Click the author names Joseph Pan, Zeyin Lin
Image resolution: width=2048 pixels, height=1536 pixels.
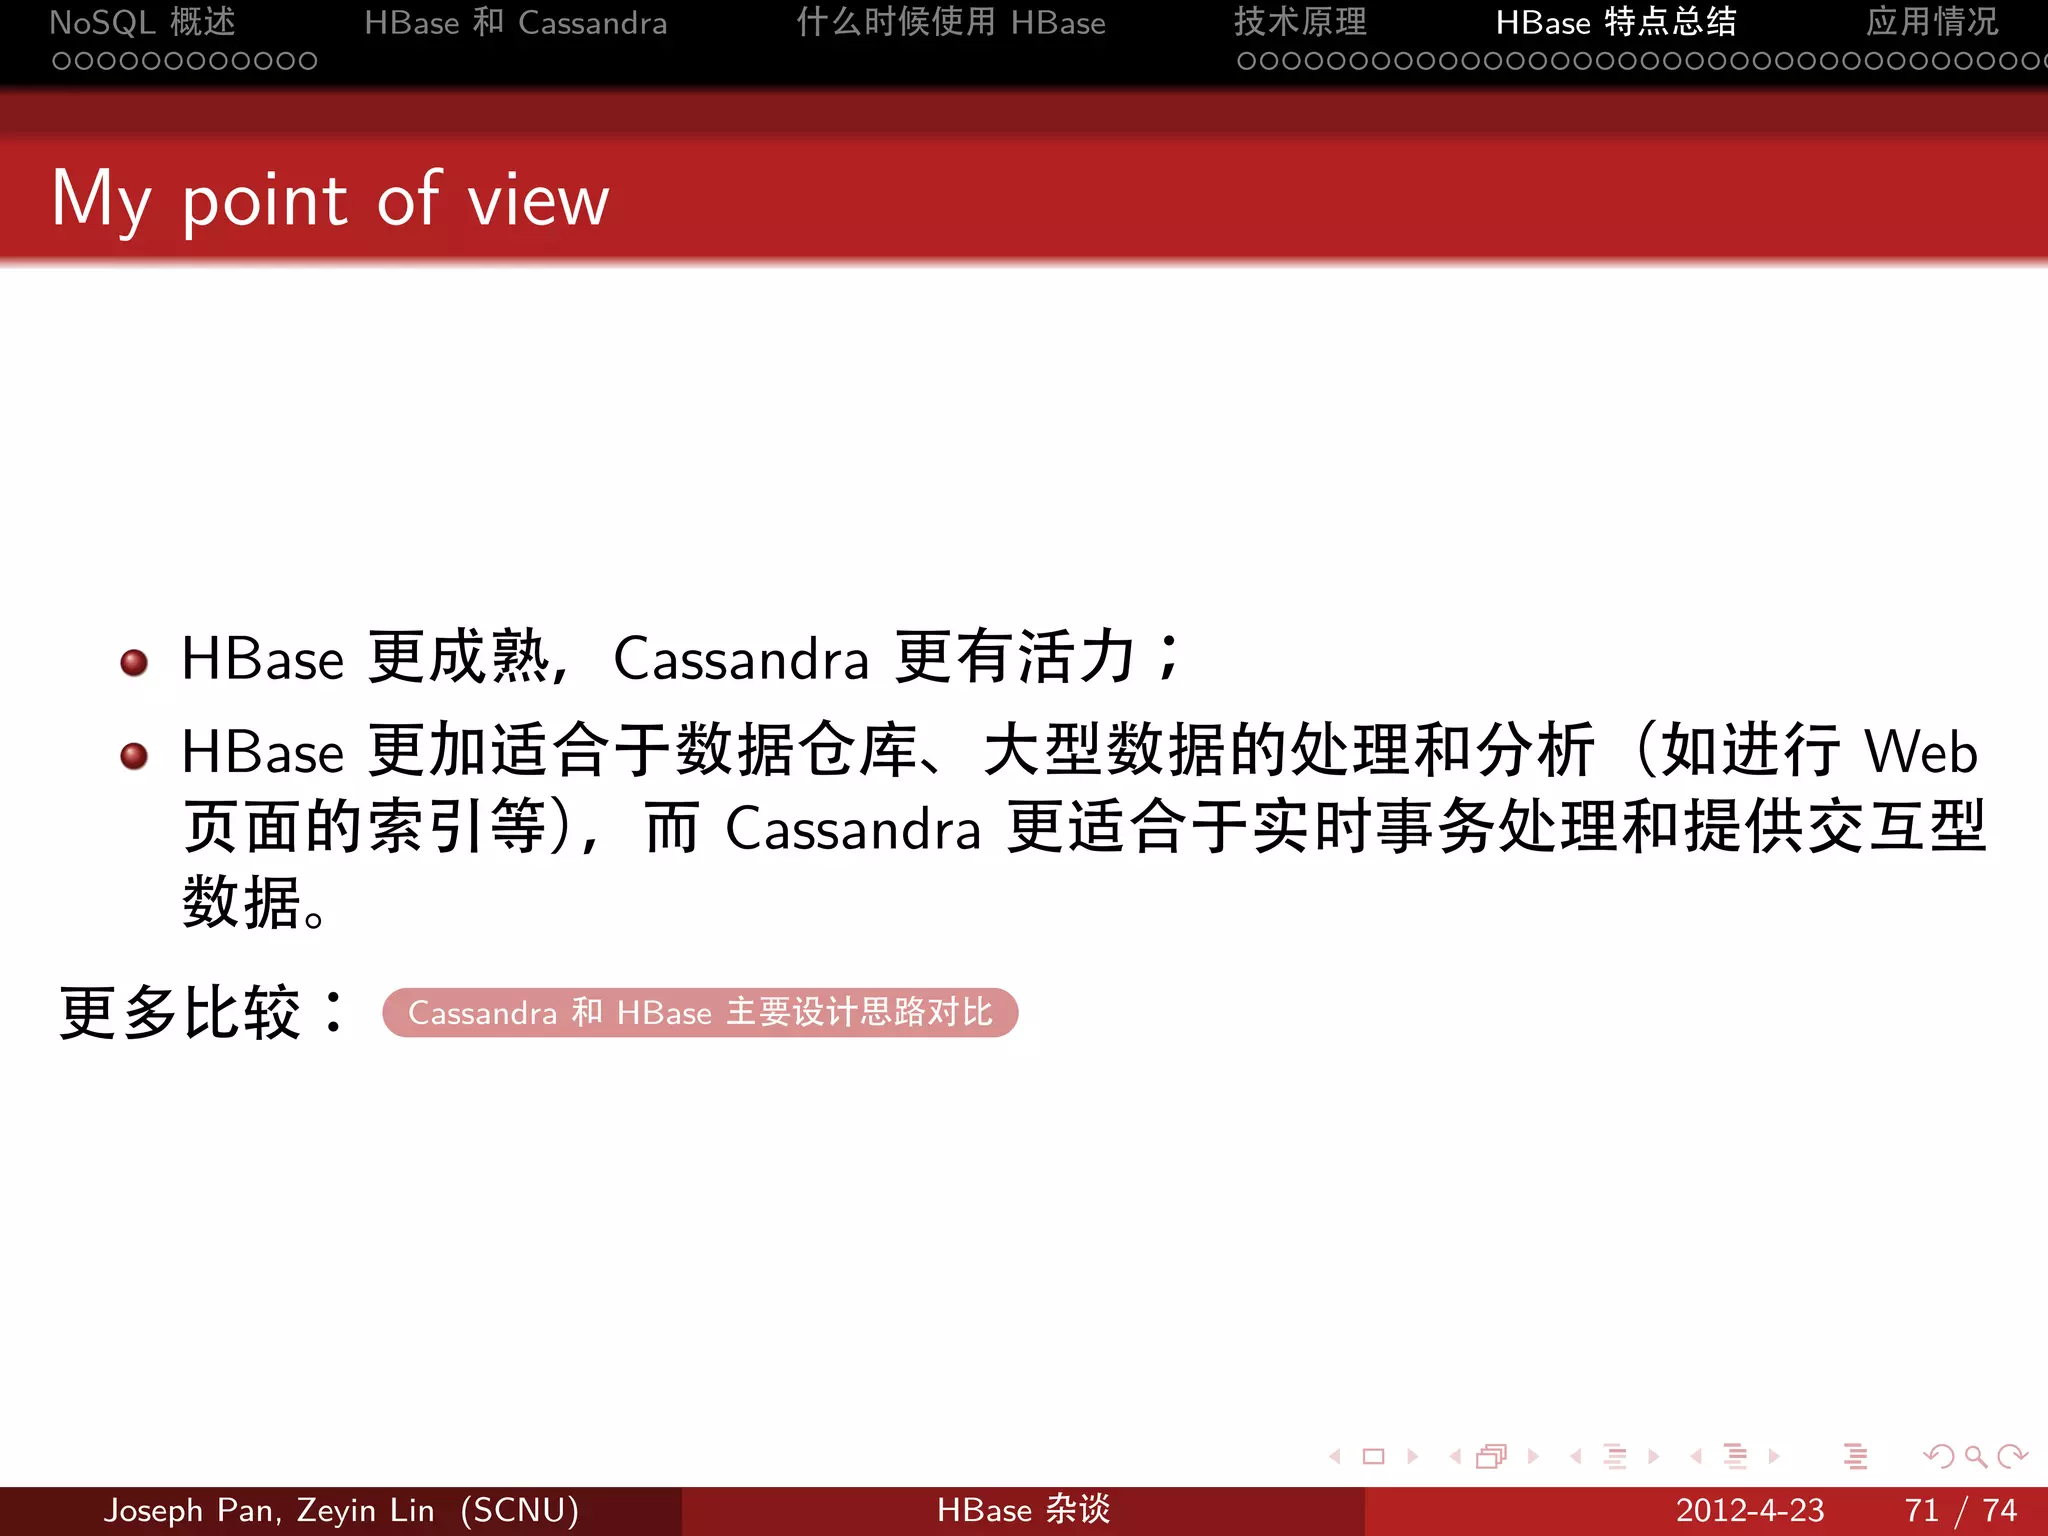(x=269, y=1510)
